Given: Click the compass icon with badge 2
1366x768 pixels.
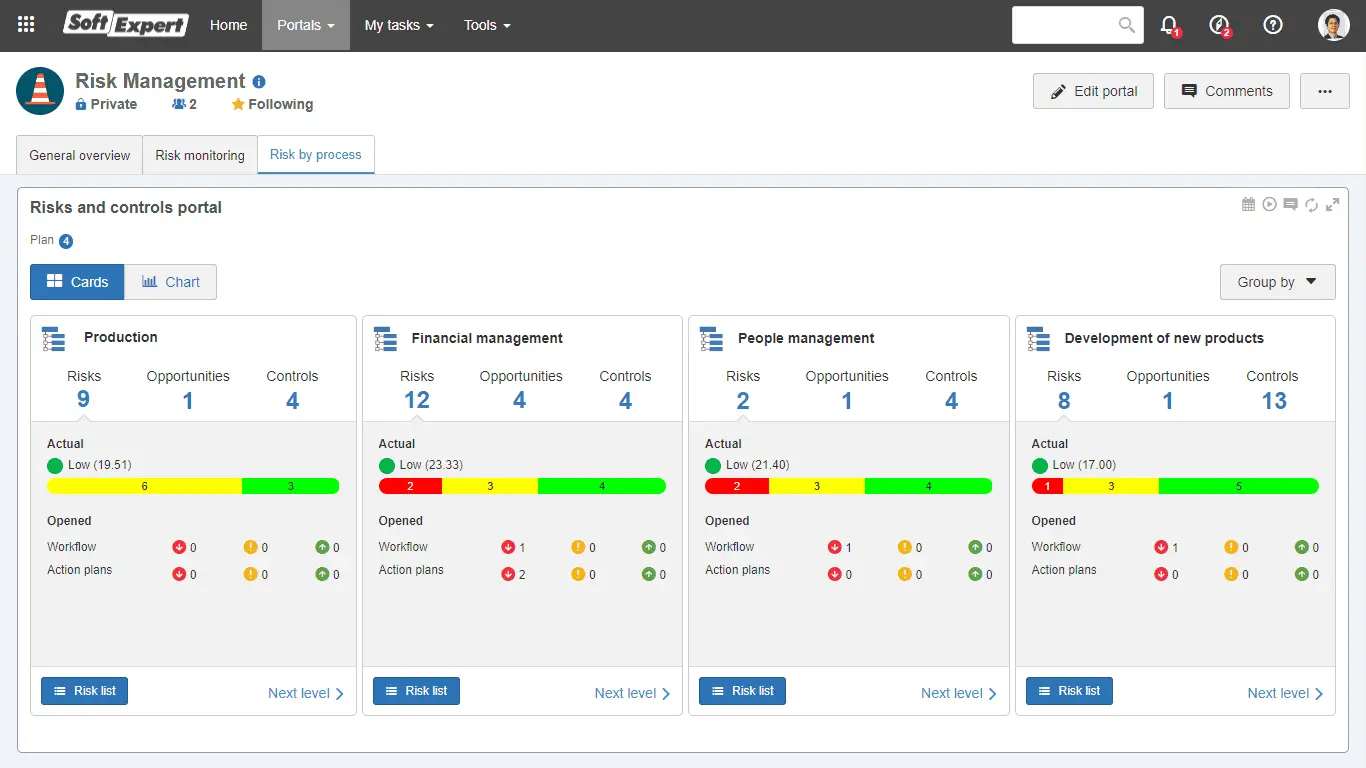Looking at the screenshot, I should point(1218,25).
